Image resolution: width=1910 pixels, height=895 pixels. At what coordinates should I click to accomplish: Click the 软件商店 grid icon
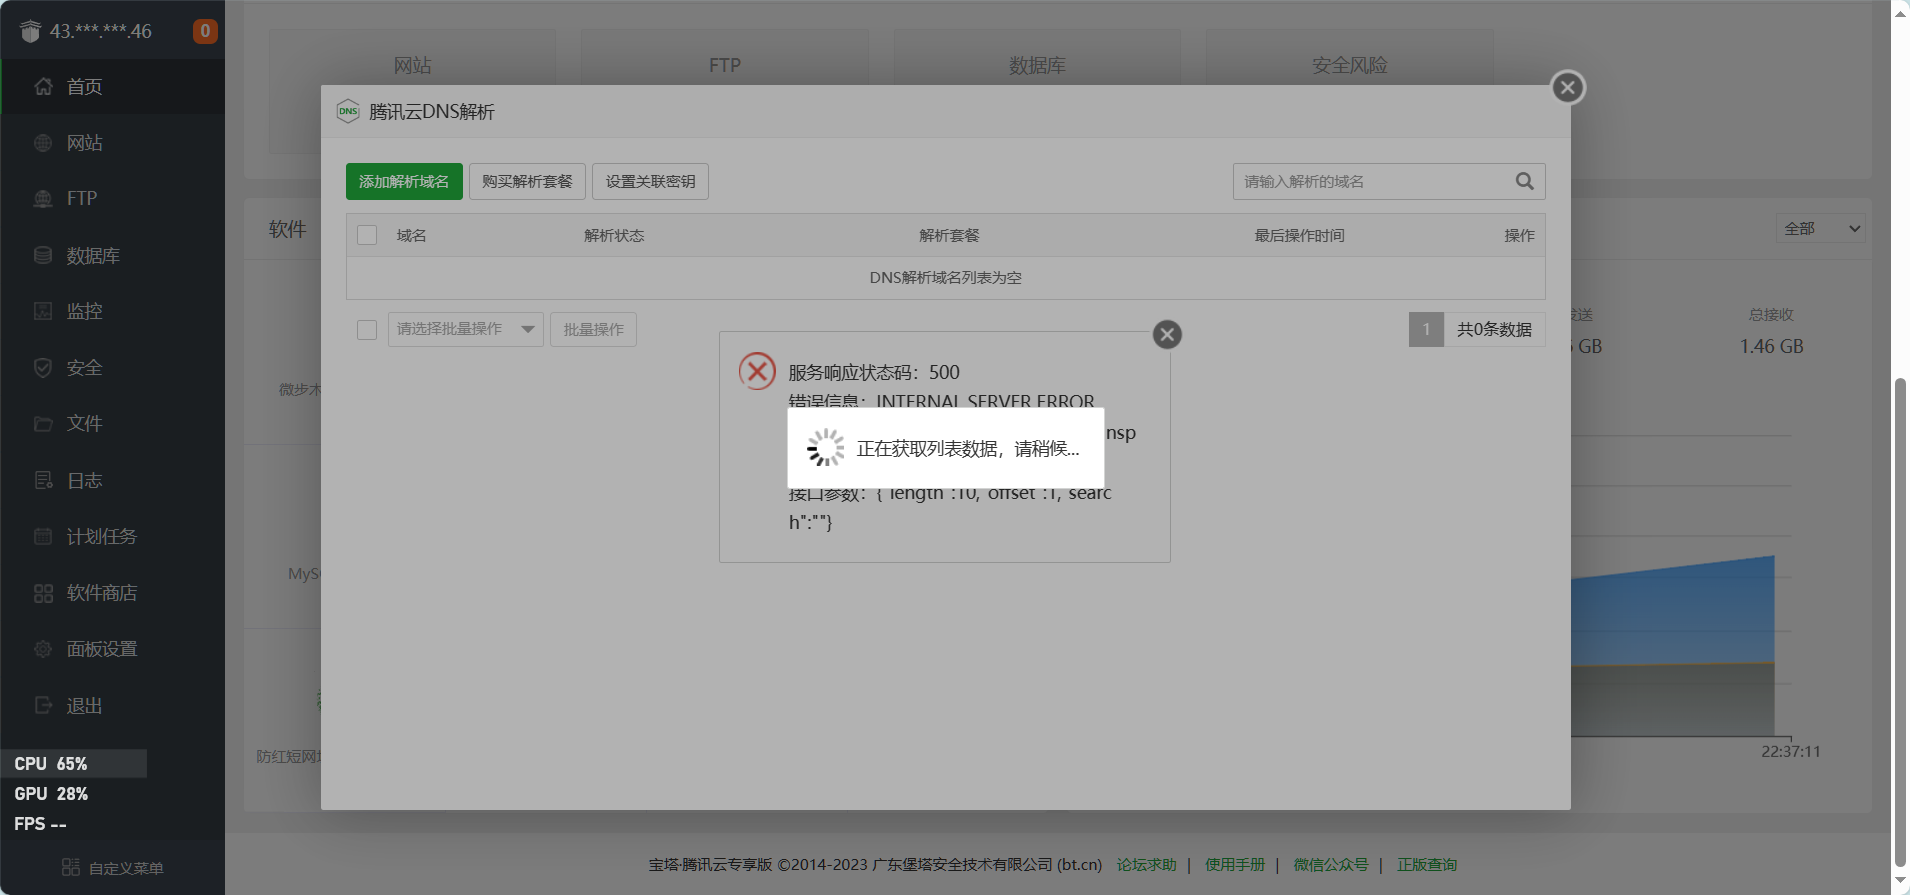coord(43,594)
